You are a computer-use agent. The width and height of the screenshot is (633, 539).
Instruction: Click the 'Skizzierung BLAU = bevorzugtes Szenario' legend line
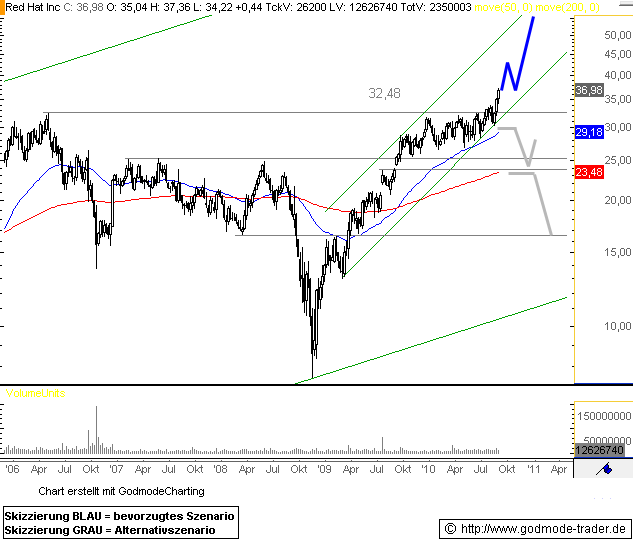click(119, 516)
